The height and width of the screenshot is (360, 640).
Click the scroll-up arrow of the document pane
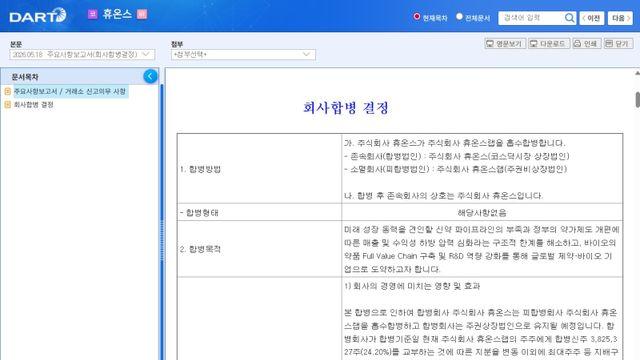(x=637, y=73)
